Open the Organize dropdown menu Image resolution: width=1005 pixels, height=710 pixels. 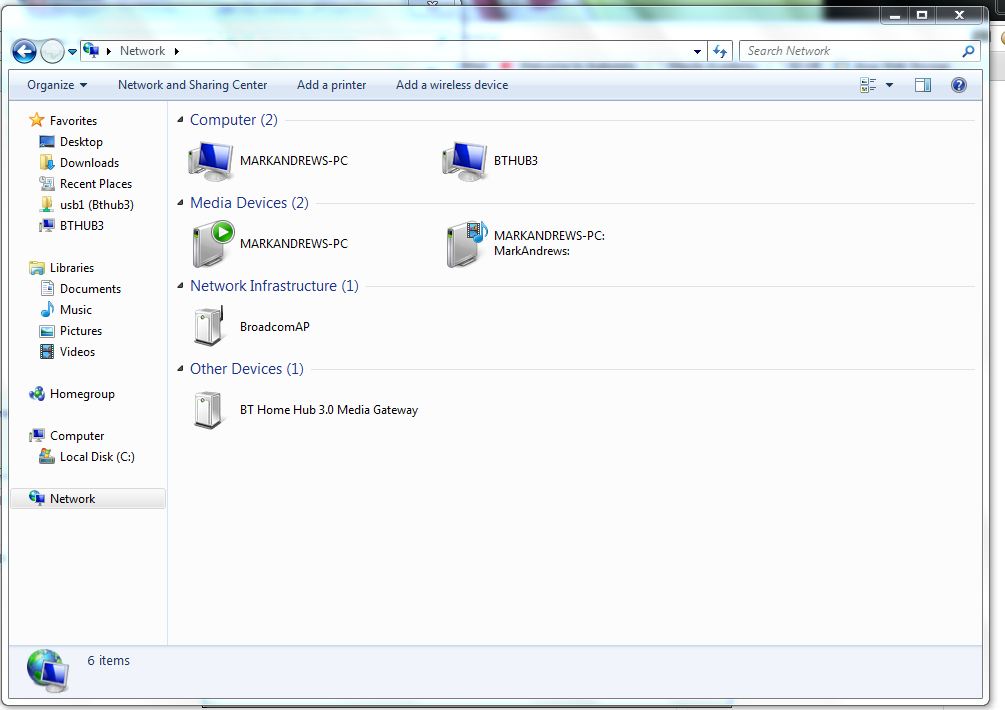[57, 85]
